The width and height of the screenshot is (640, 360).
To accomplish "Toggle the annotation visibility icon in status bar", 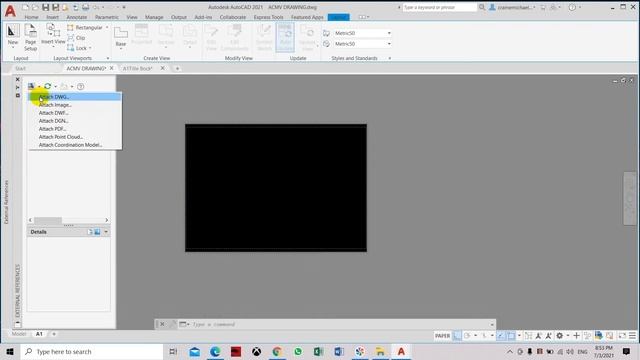I will 539,336.
